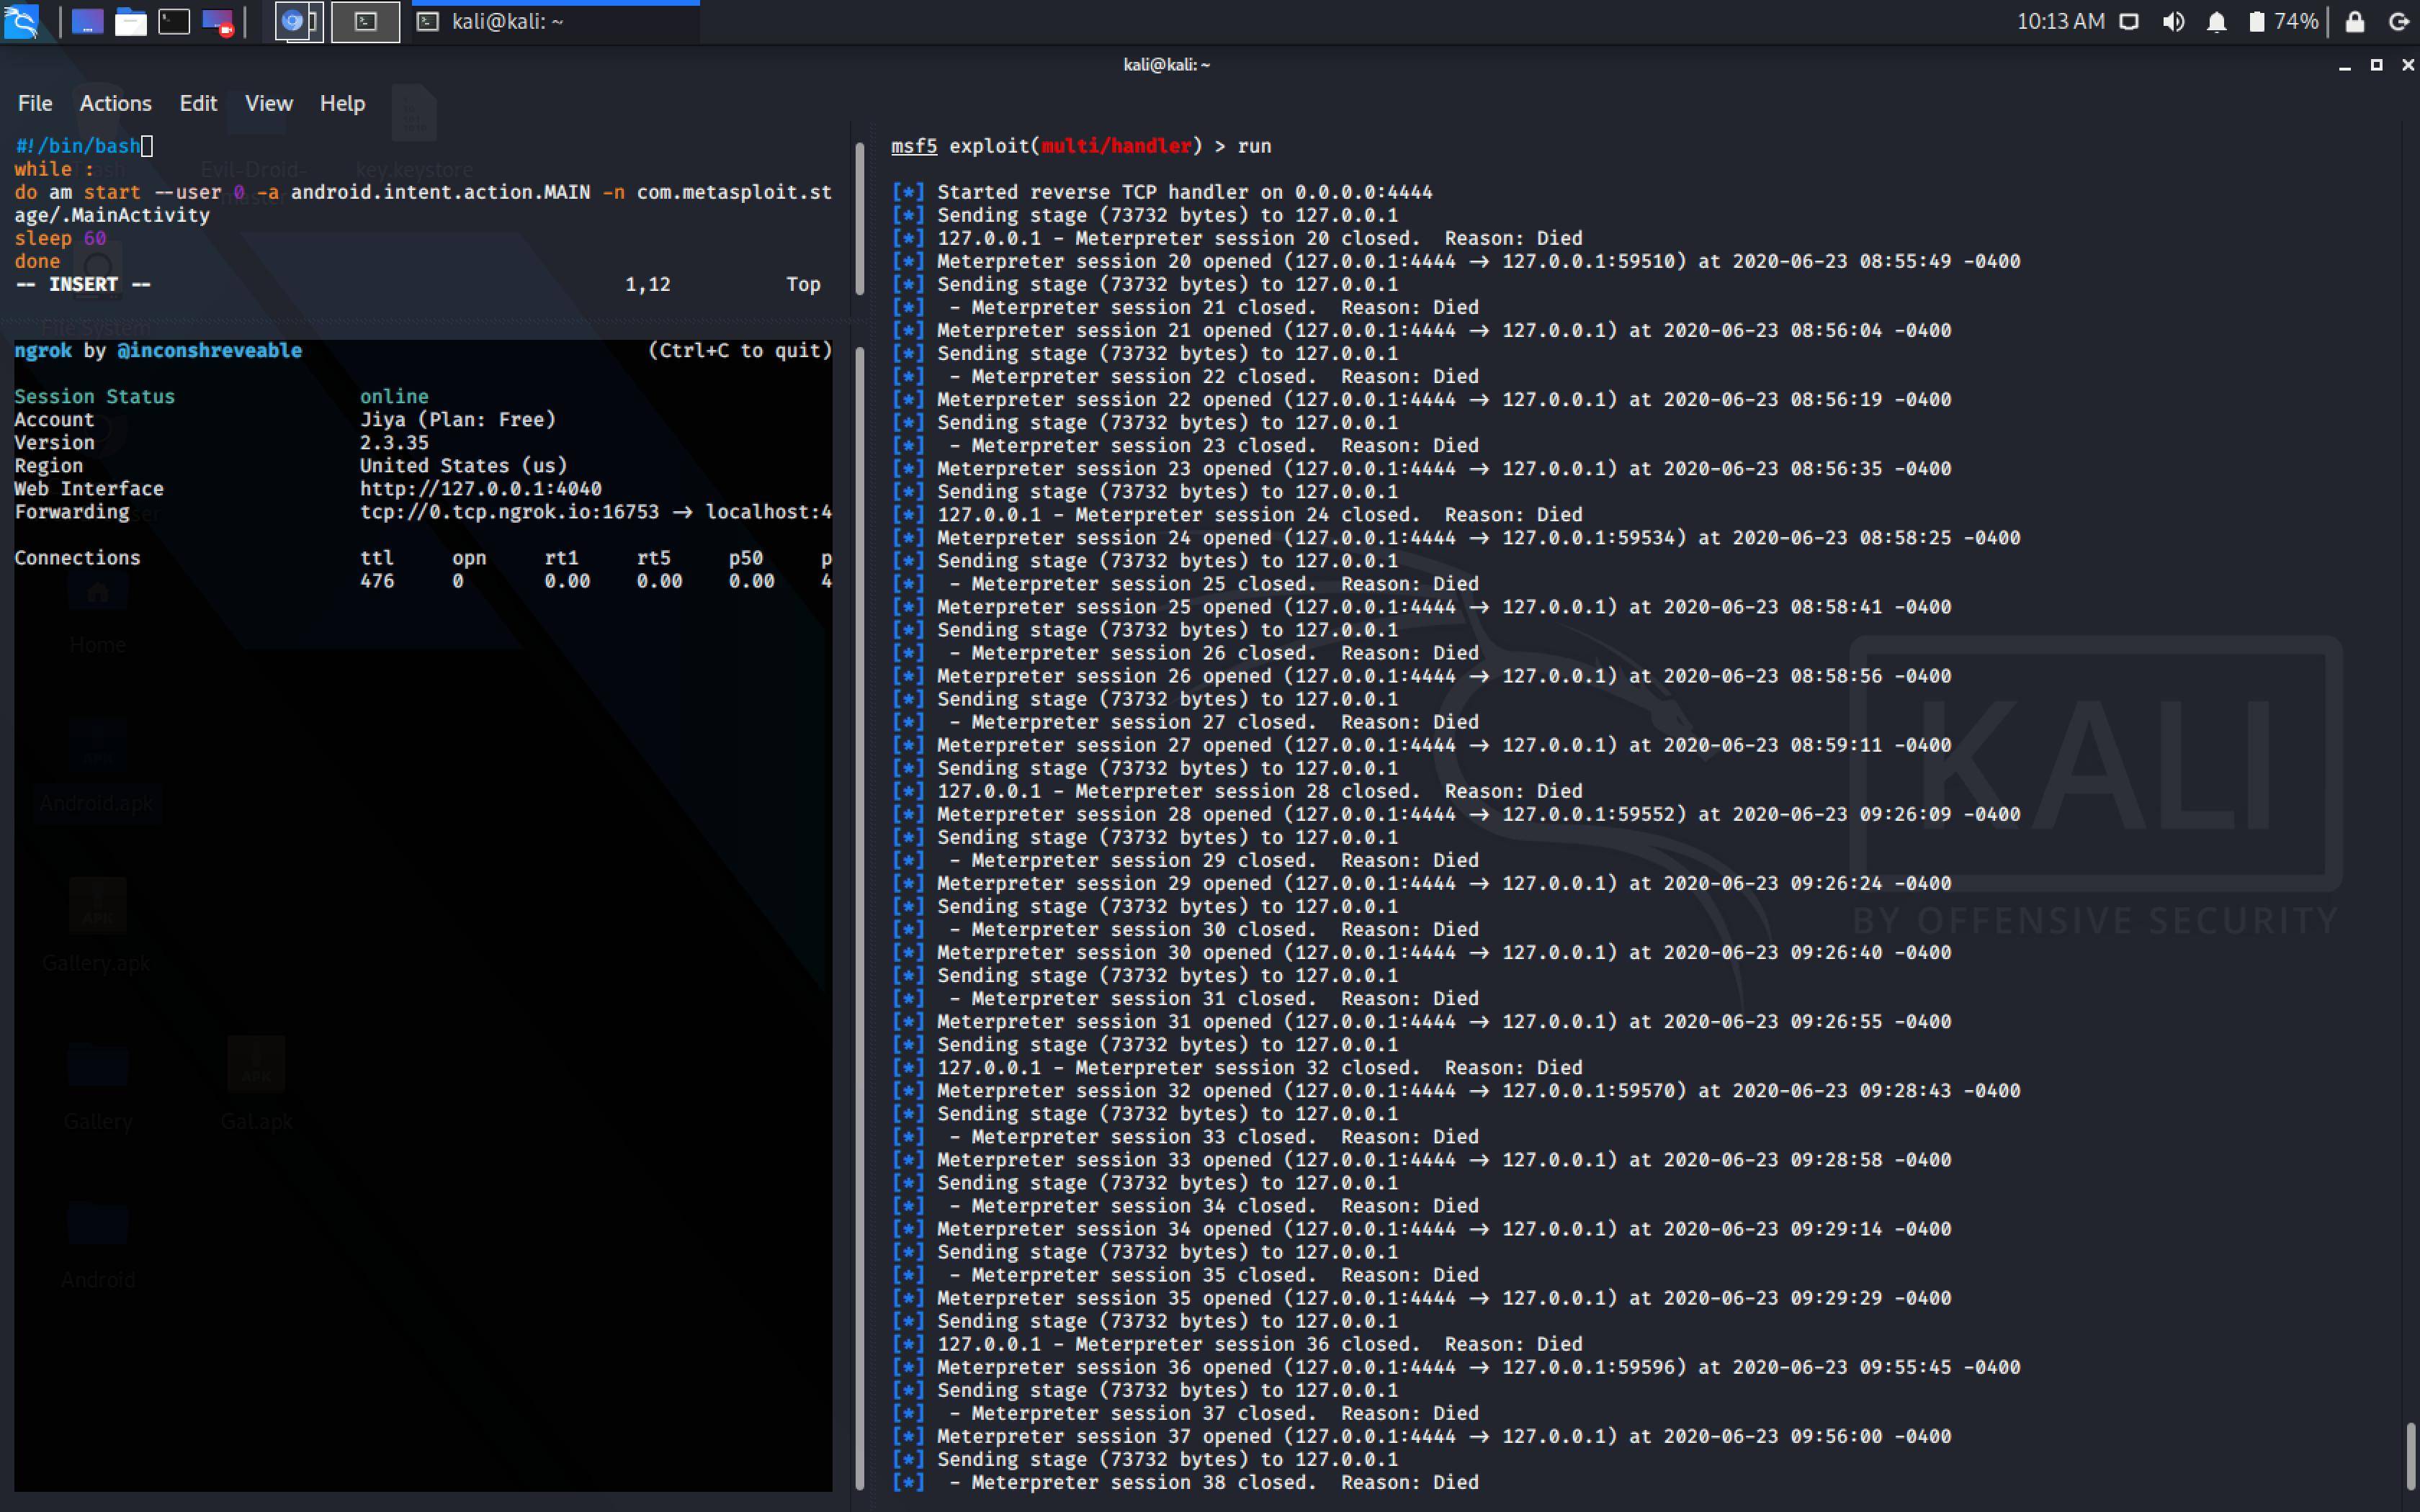This screenshot has width=2420, height=1512.
Task: Click the 10:13 AM clock
Action: 2060,21
